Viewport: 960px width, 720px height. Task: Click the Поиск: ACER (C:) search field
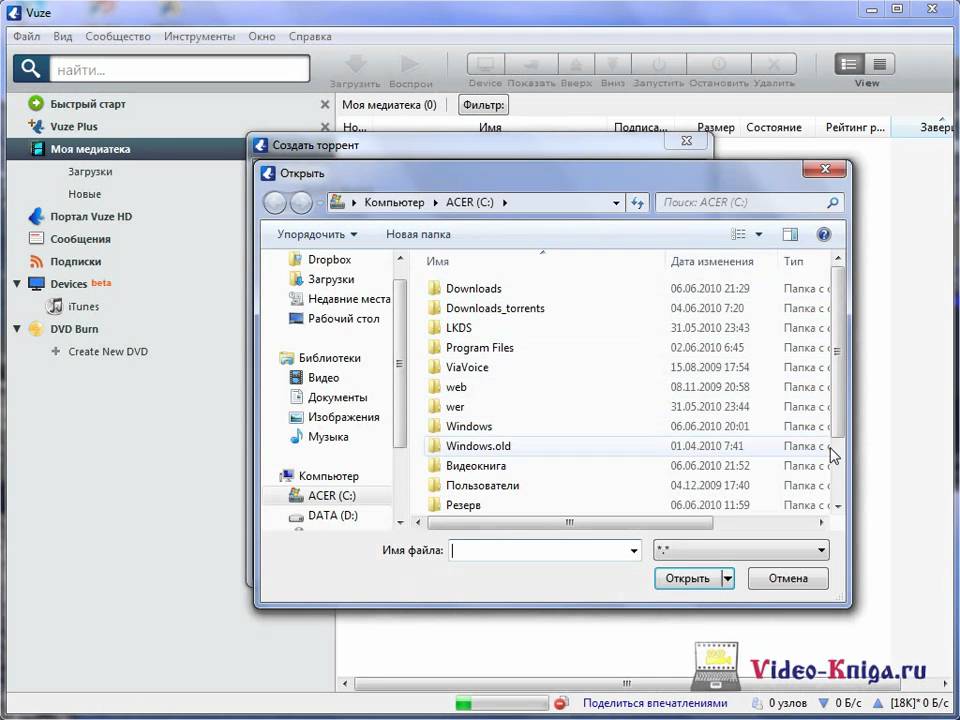[749, 203]
